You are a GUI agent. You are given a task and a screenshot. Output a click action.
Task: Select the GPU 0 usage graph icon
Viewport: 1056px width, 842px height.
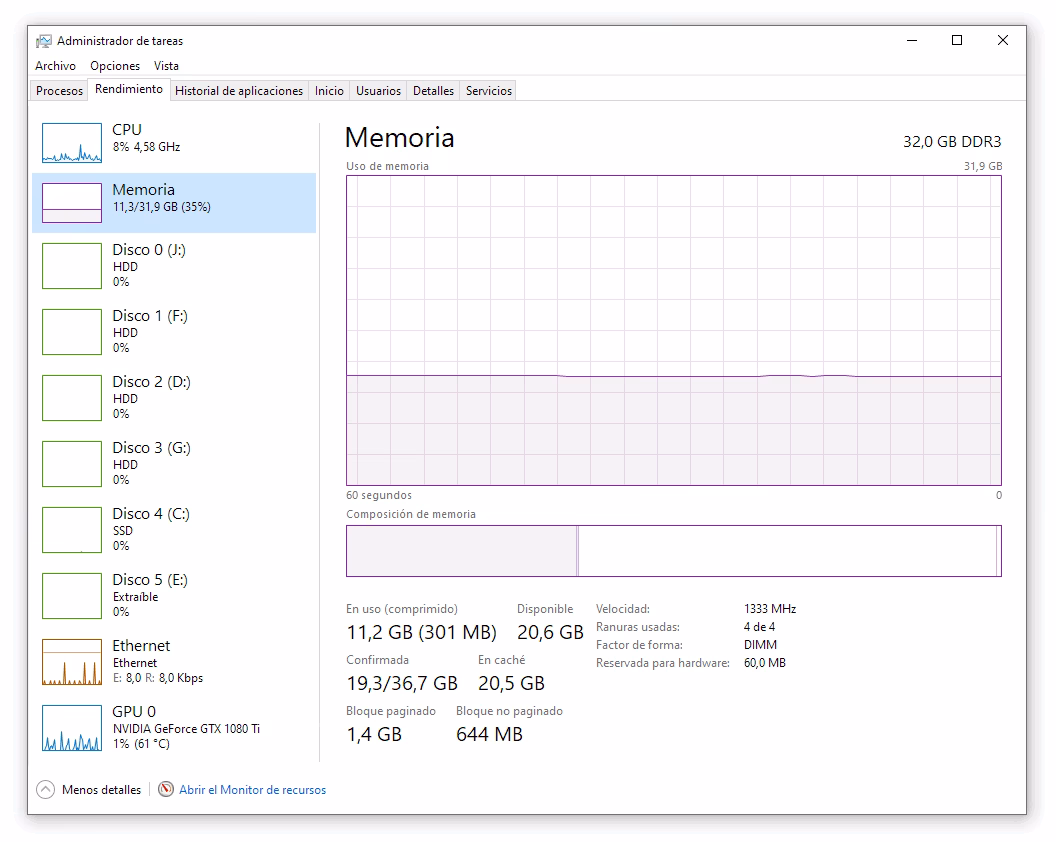click(71, 728)
